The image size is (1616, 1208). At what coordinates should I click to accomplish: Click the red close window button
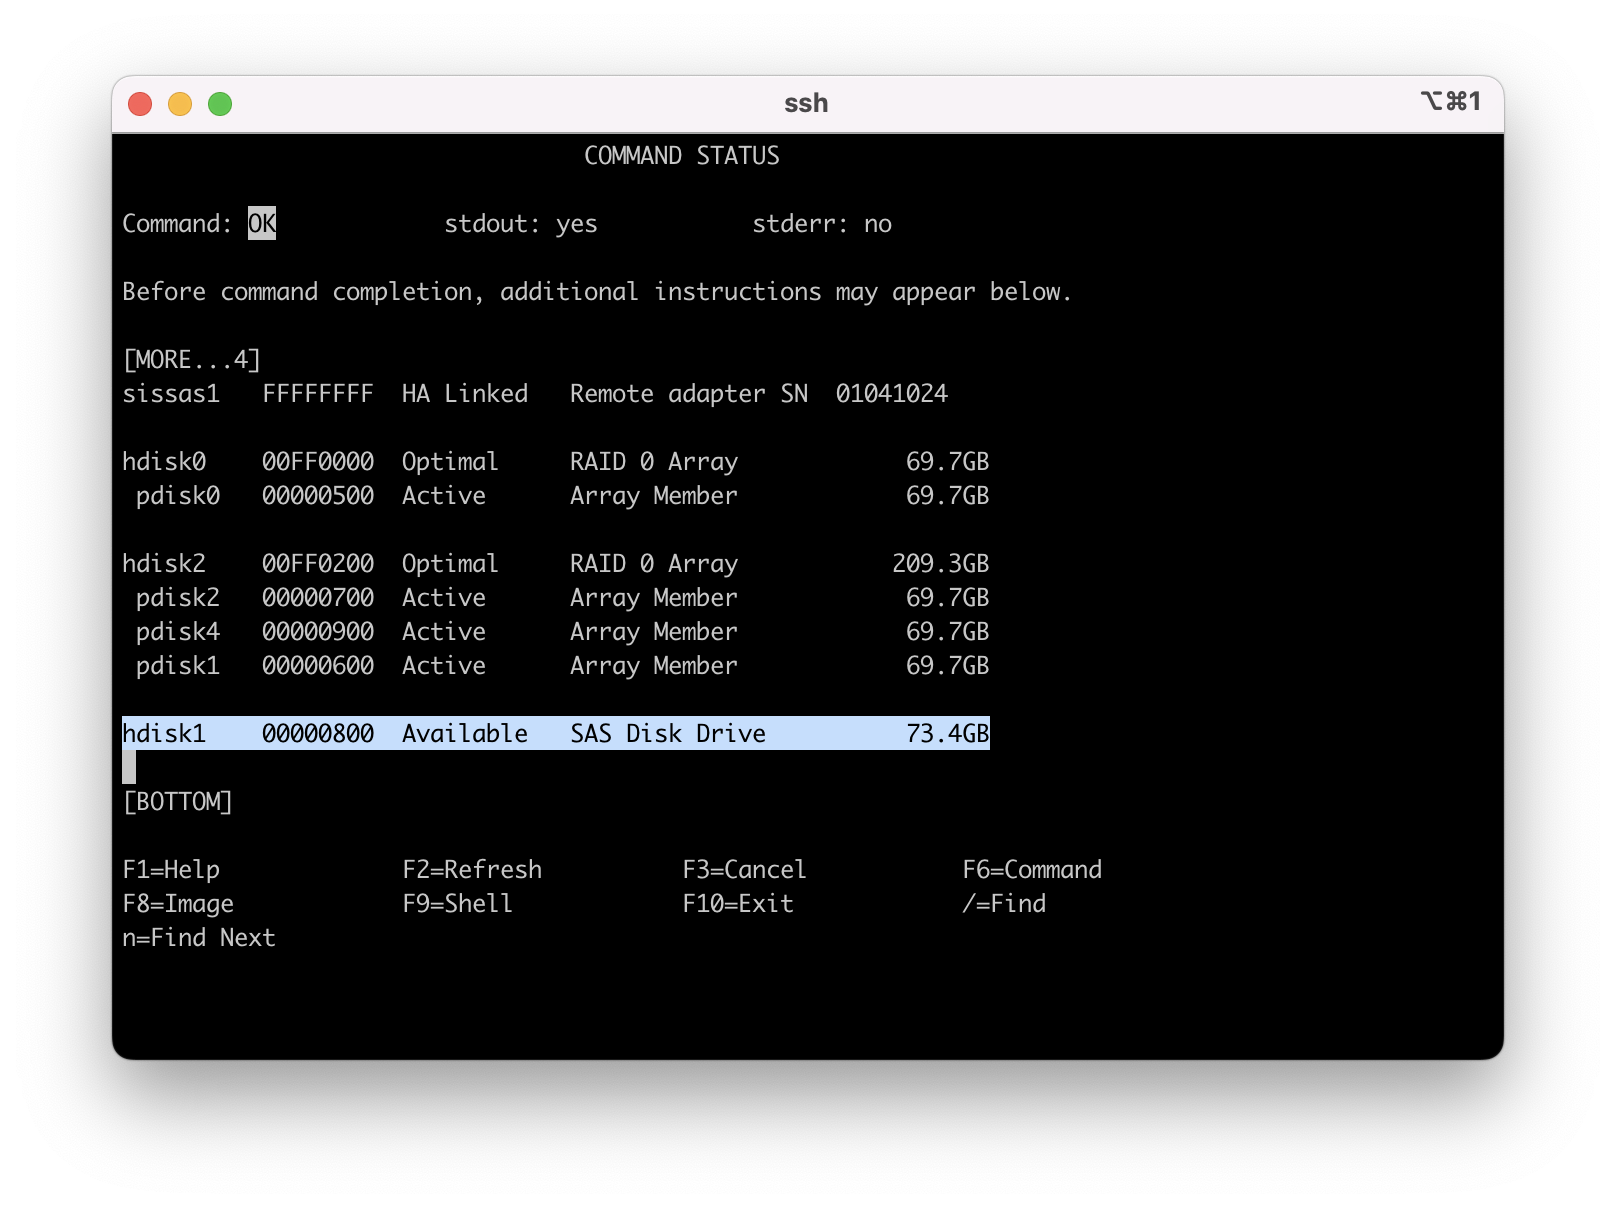140,104
